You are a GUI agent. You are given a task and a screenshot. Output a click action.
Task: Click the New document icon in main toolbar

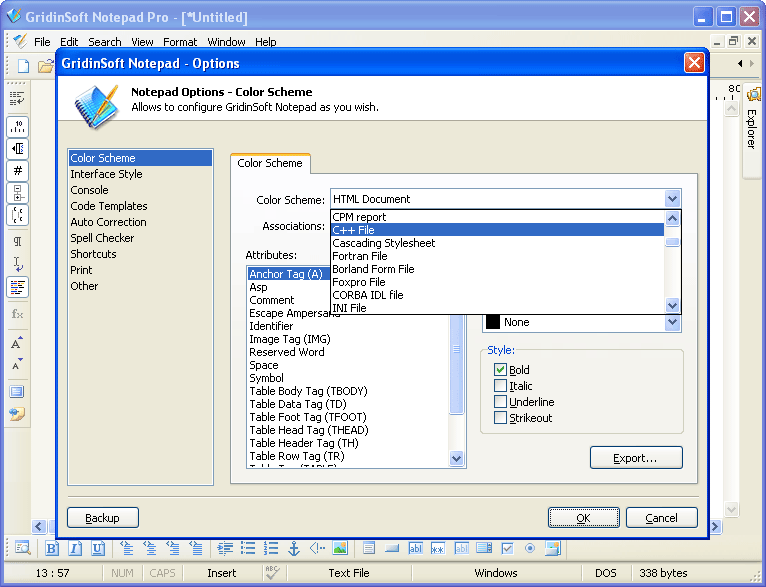(x=23, y=65)
